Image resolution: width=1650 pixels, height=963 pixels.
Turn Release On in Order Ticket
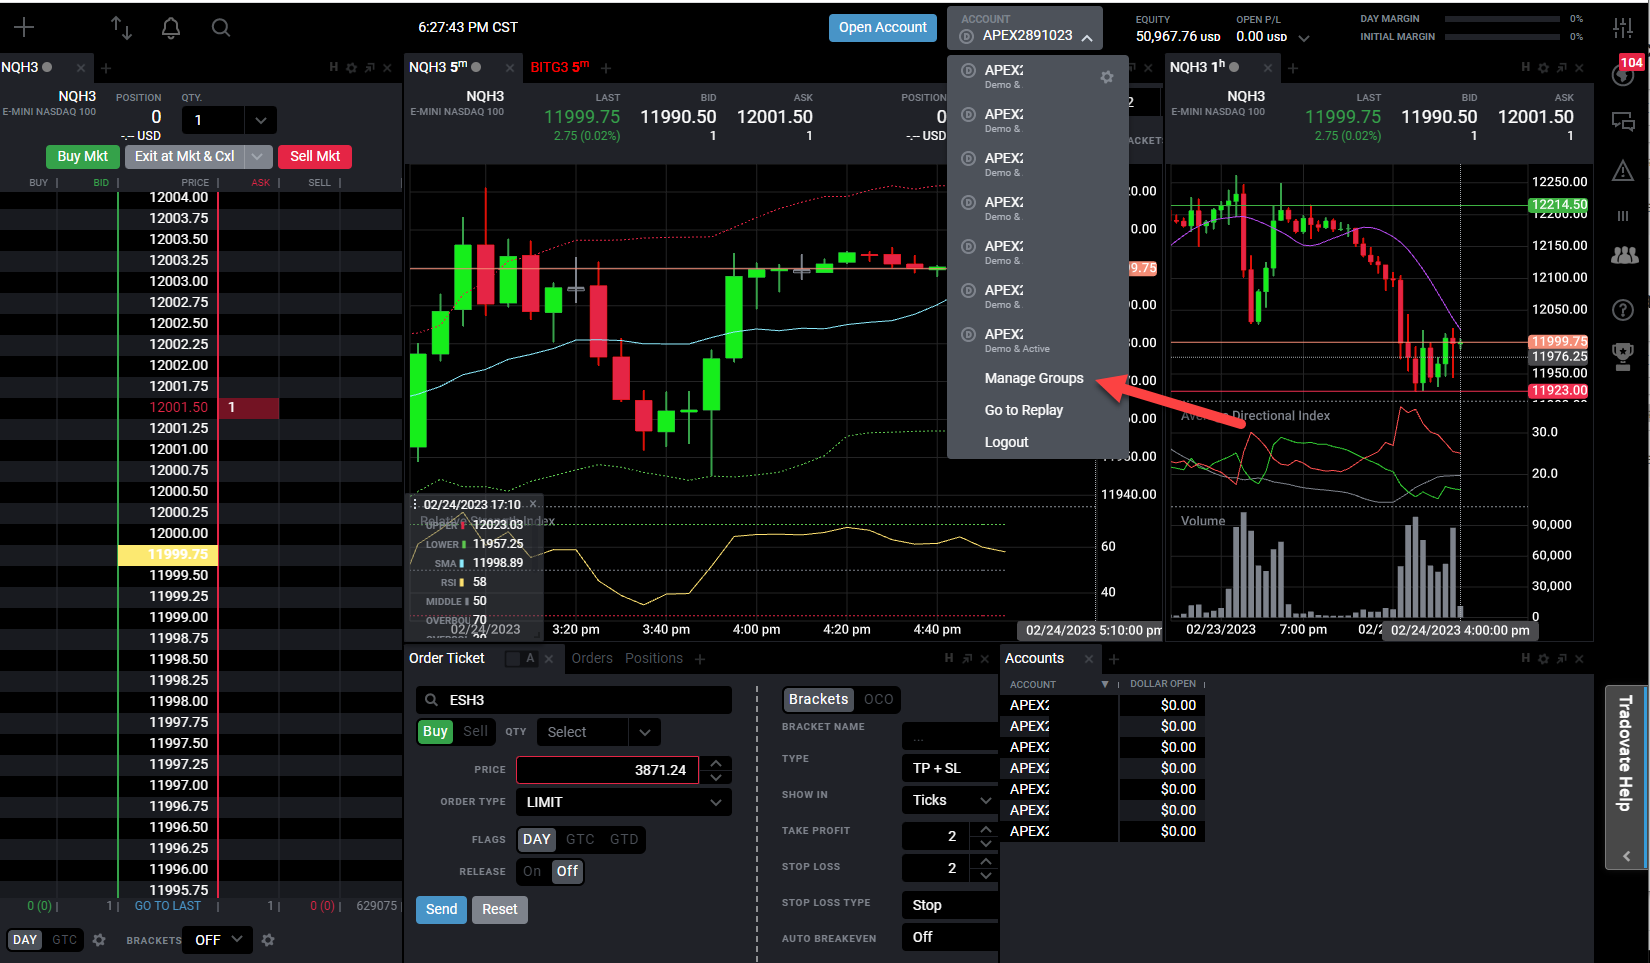[x=532, y=872]
